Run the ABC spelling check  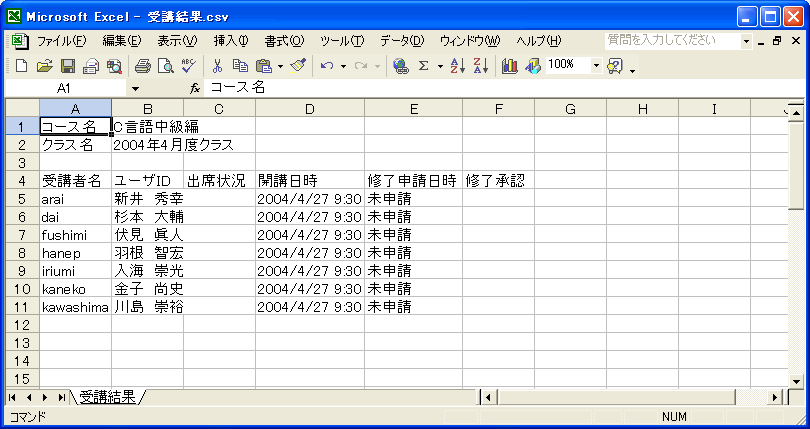189,66
